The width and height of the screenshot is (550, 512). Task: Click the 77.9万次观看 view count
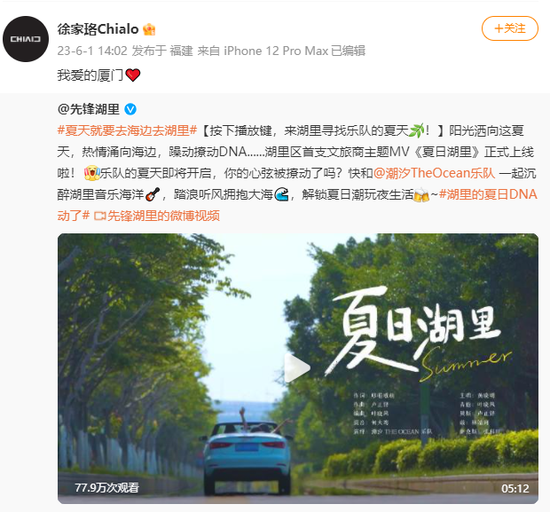coord(107,487)
